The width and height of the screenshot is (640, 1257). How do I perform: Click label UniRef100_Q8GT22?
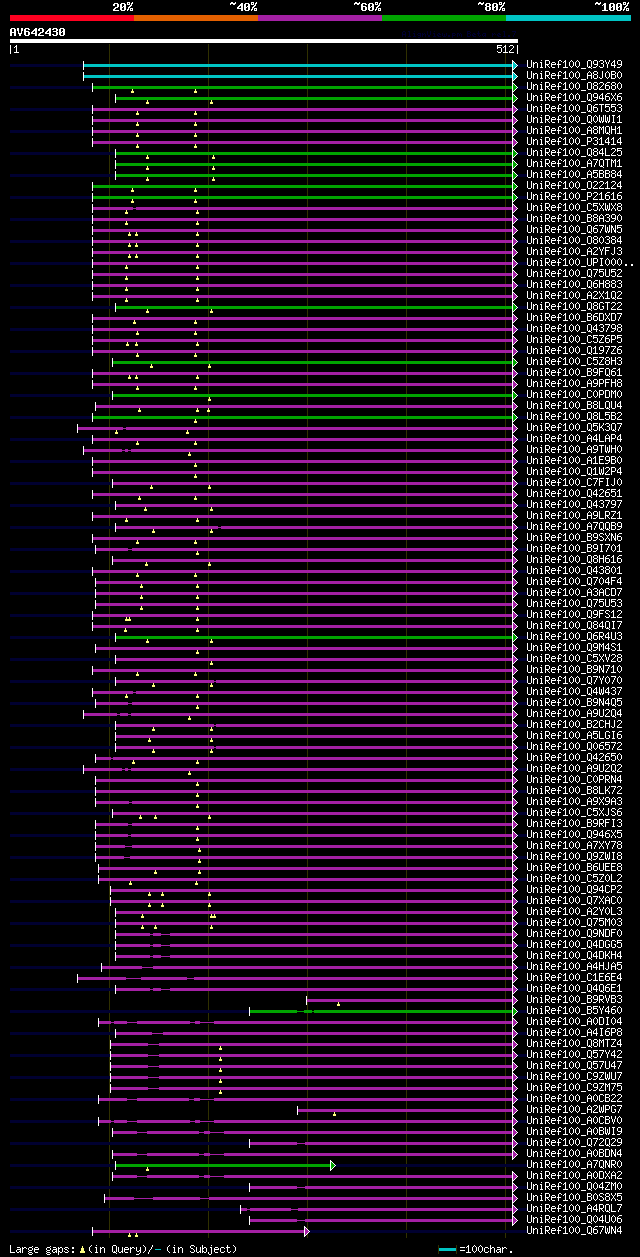[x=574, y=307]
